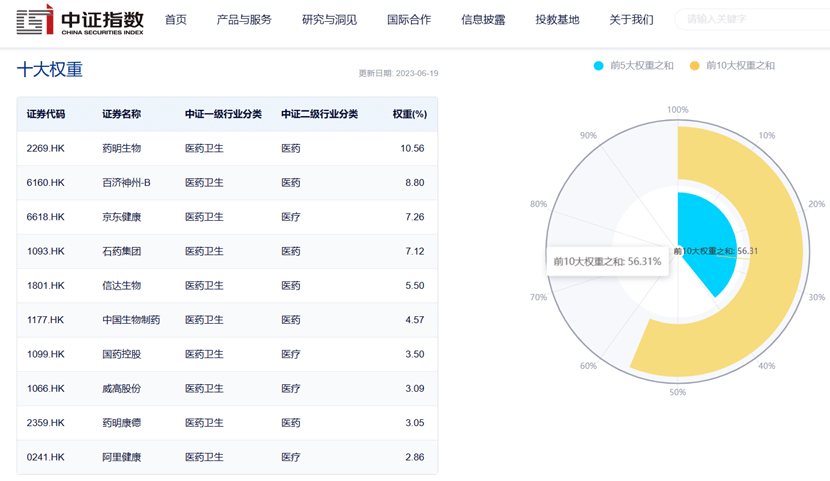Select security code 1177.HK

pos(46,320)
